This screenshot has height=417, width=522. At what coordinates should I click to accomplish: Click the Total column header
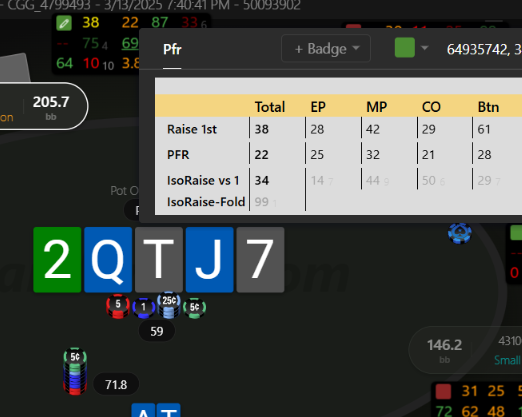[270, 107]
